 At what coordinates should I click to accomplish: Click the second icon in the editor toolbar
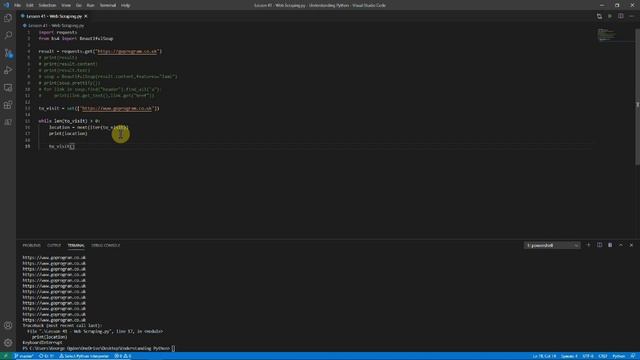(610, 16)
